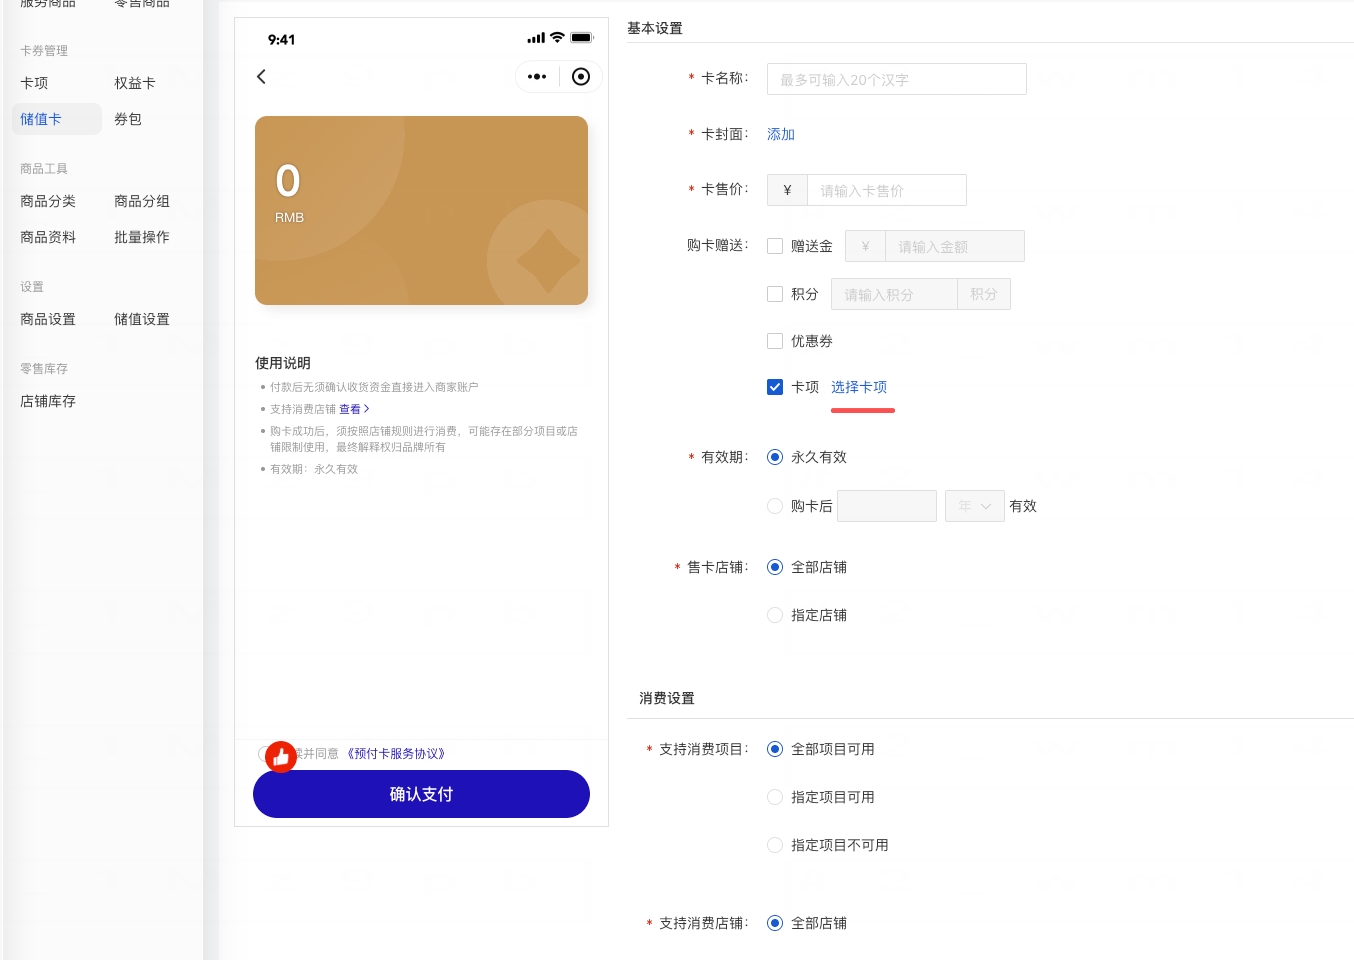1354x960 pixels.
Task: Click the duration input after 购卡后
Action: tap(887, 506)
